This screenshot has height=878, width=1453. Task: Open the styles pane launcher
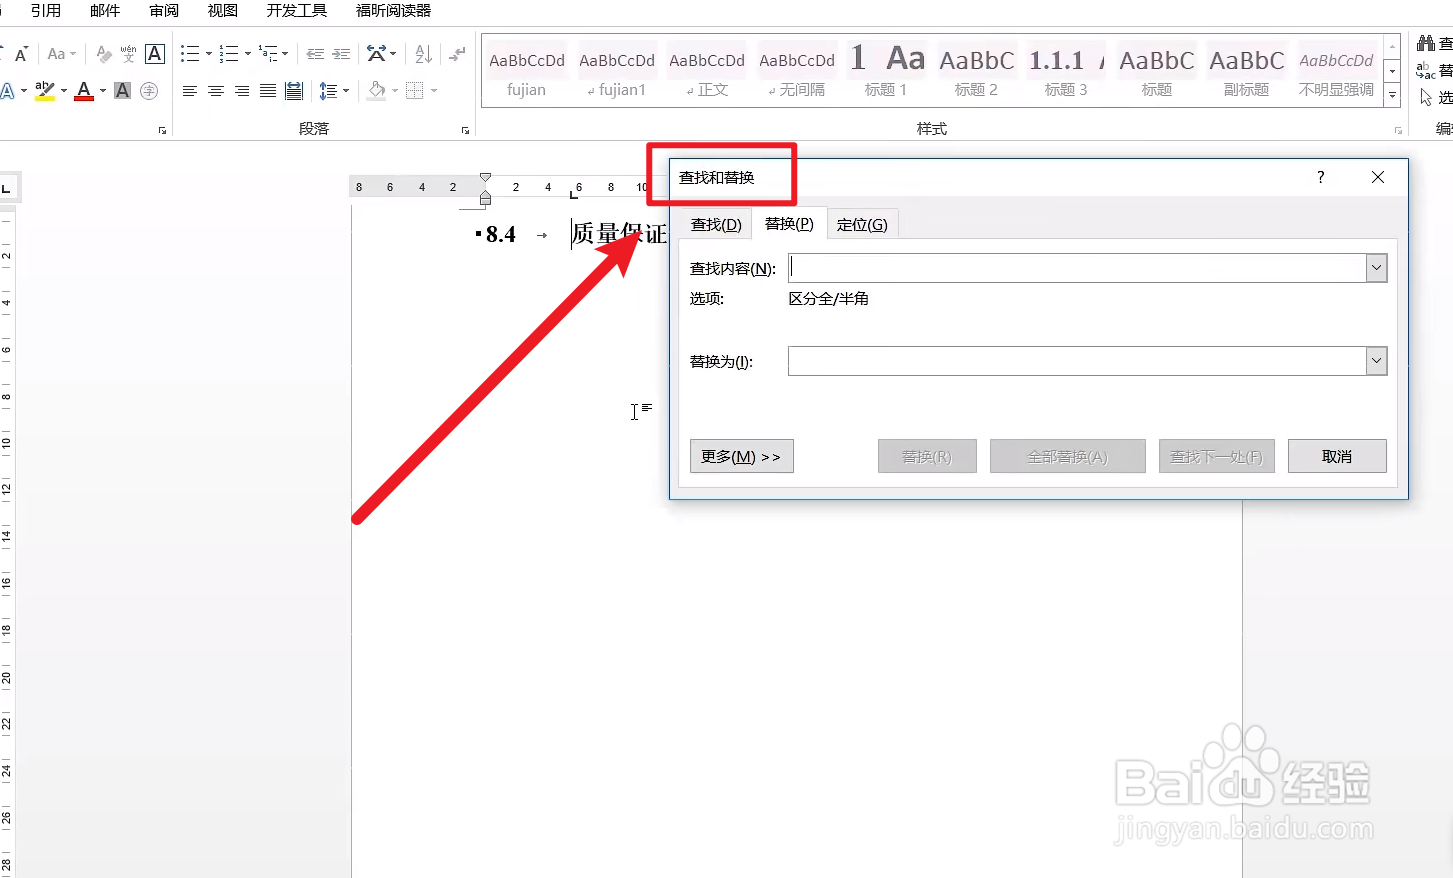pos(1398,130)
